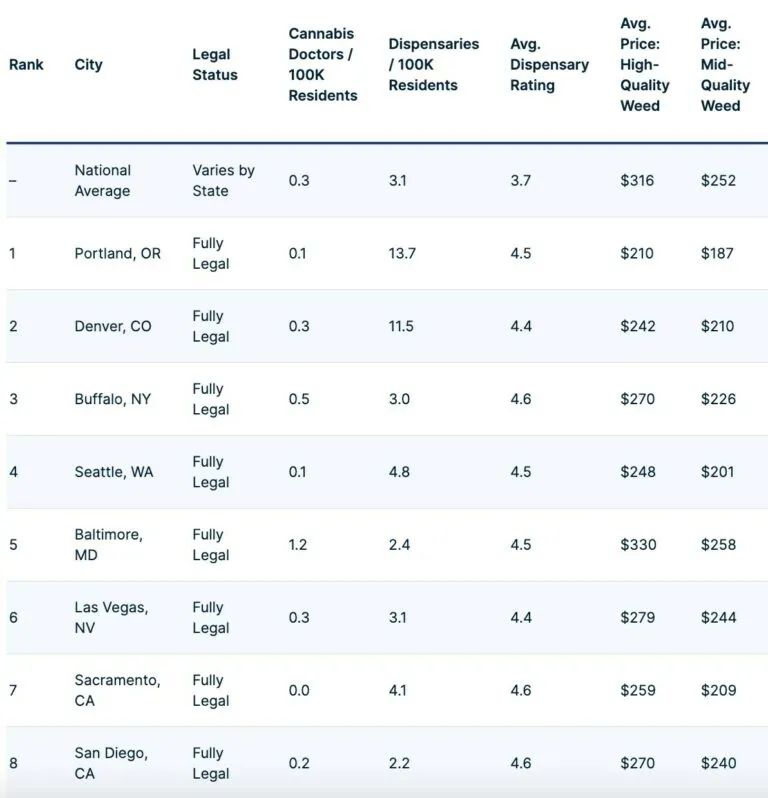Click the Varies by State cell
This screenshot has width=768, height=798.
(223, 181)
